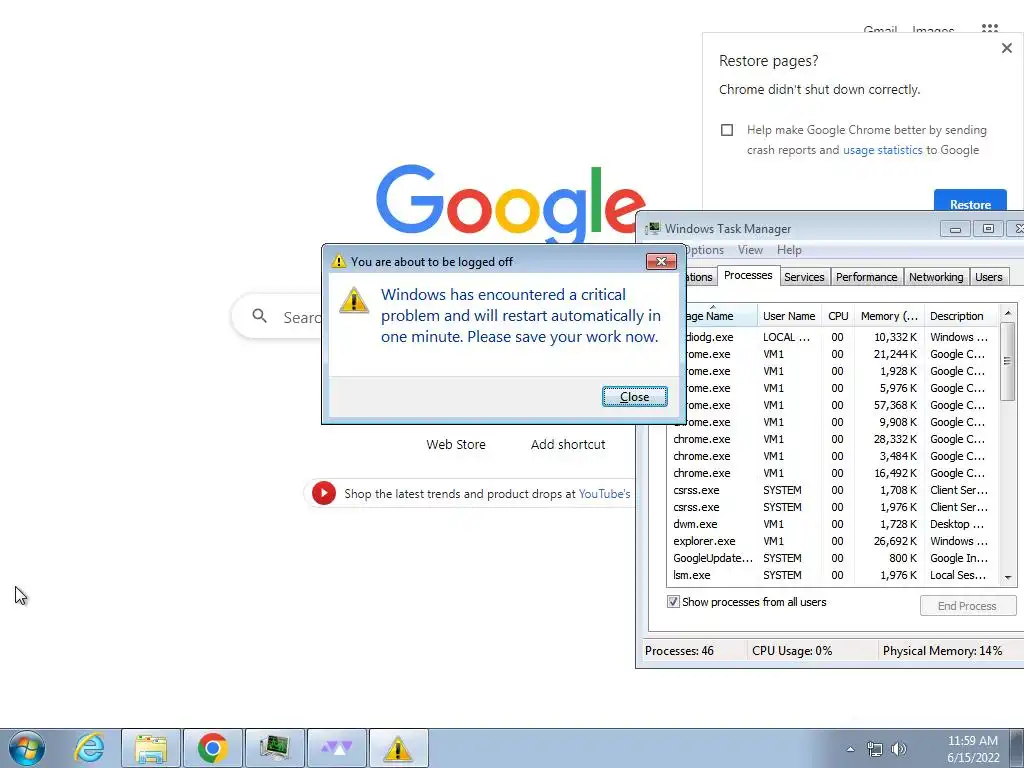
Task: Switch to the Processes tab
Action: coord(748,276)
